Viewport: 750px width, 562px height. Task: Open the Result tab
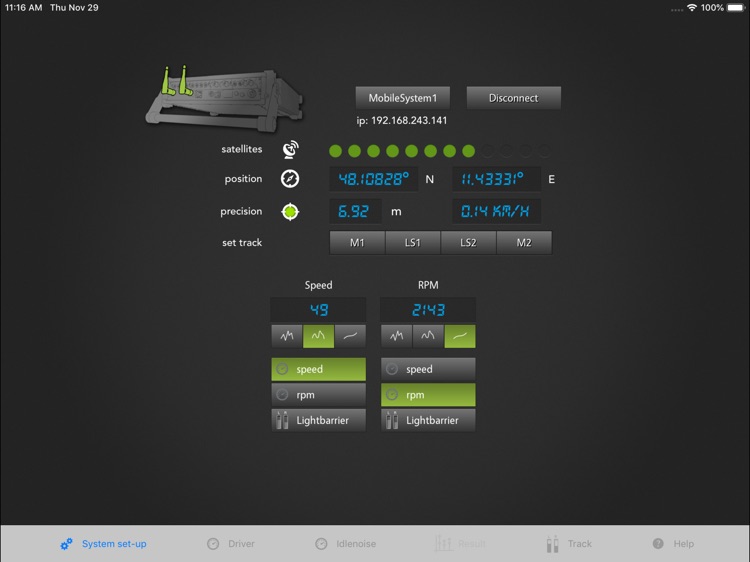click(x=460, y=544)
